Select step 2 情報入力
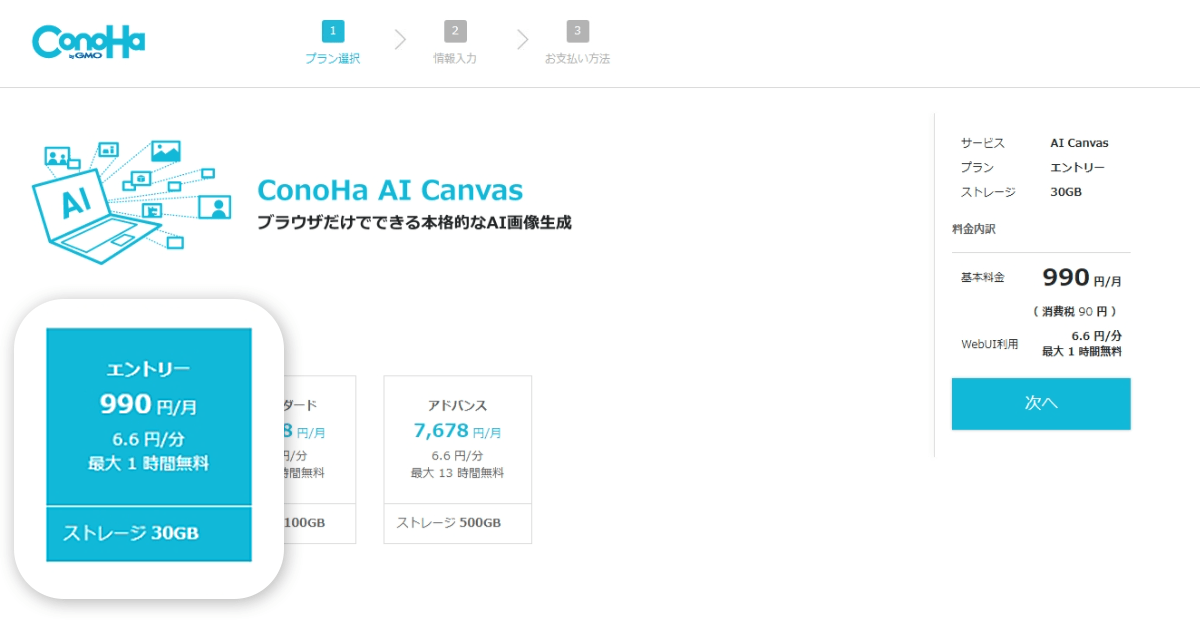The image size is (1200, 620). pos(455,44)
